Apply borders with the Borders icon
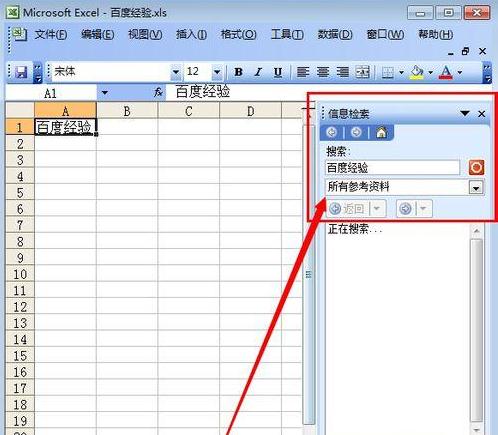498x435 pixels. [388, 72]
